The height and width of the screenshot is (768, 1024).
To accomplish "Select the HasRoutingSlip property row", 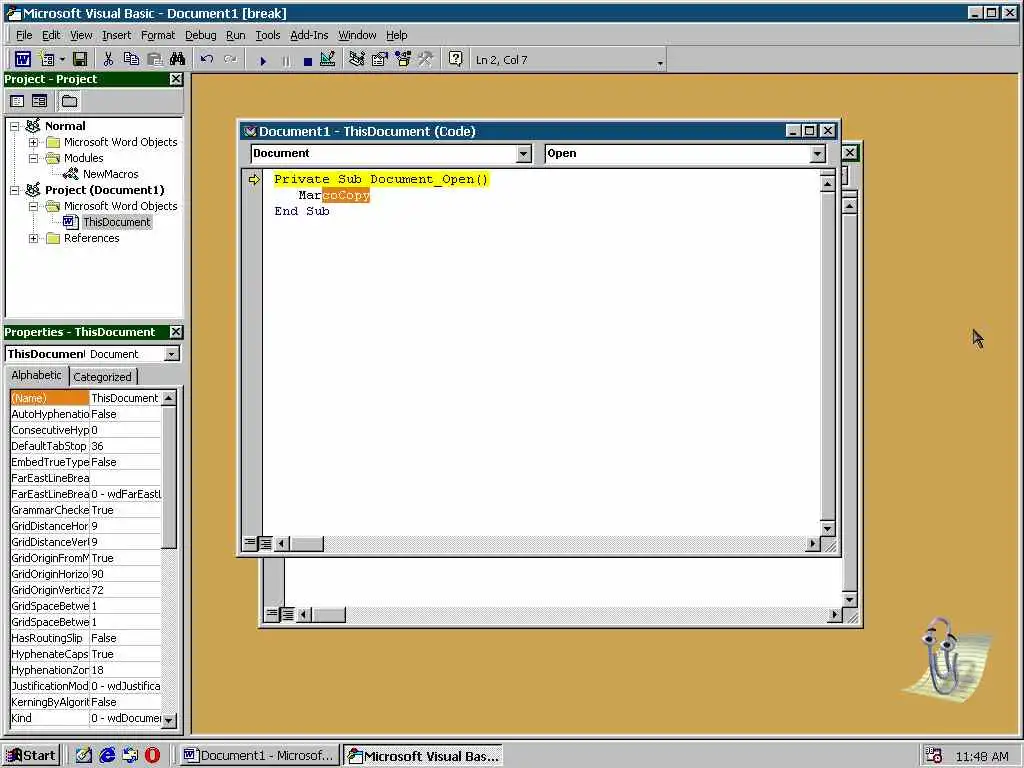I will pos(85,638).
